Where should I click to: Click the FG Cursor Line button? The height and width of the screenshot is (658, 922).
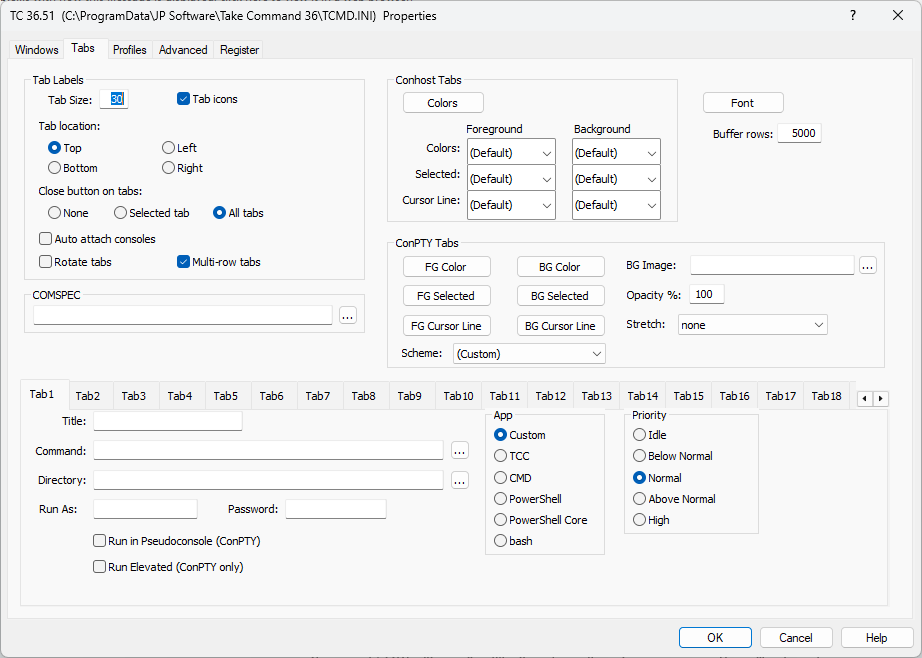pos(446,326)
